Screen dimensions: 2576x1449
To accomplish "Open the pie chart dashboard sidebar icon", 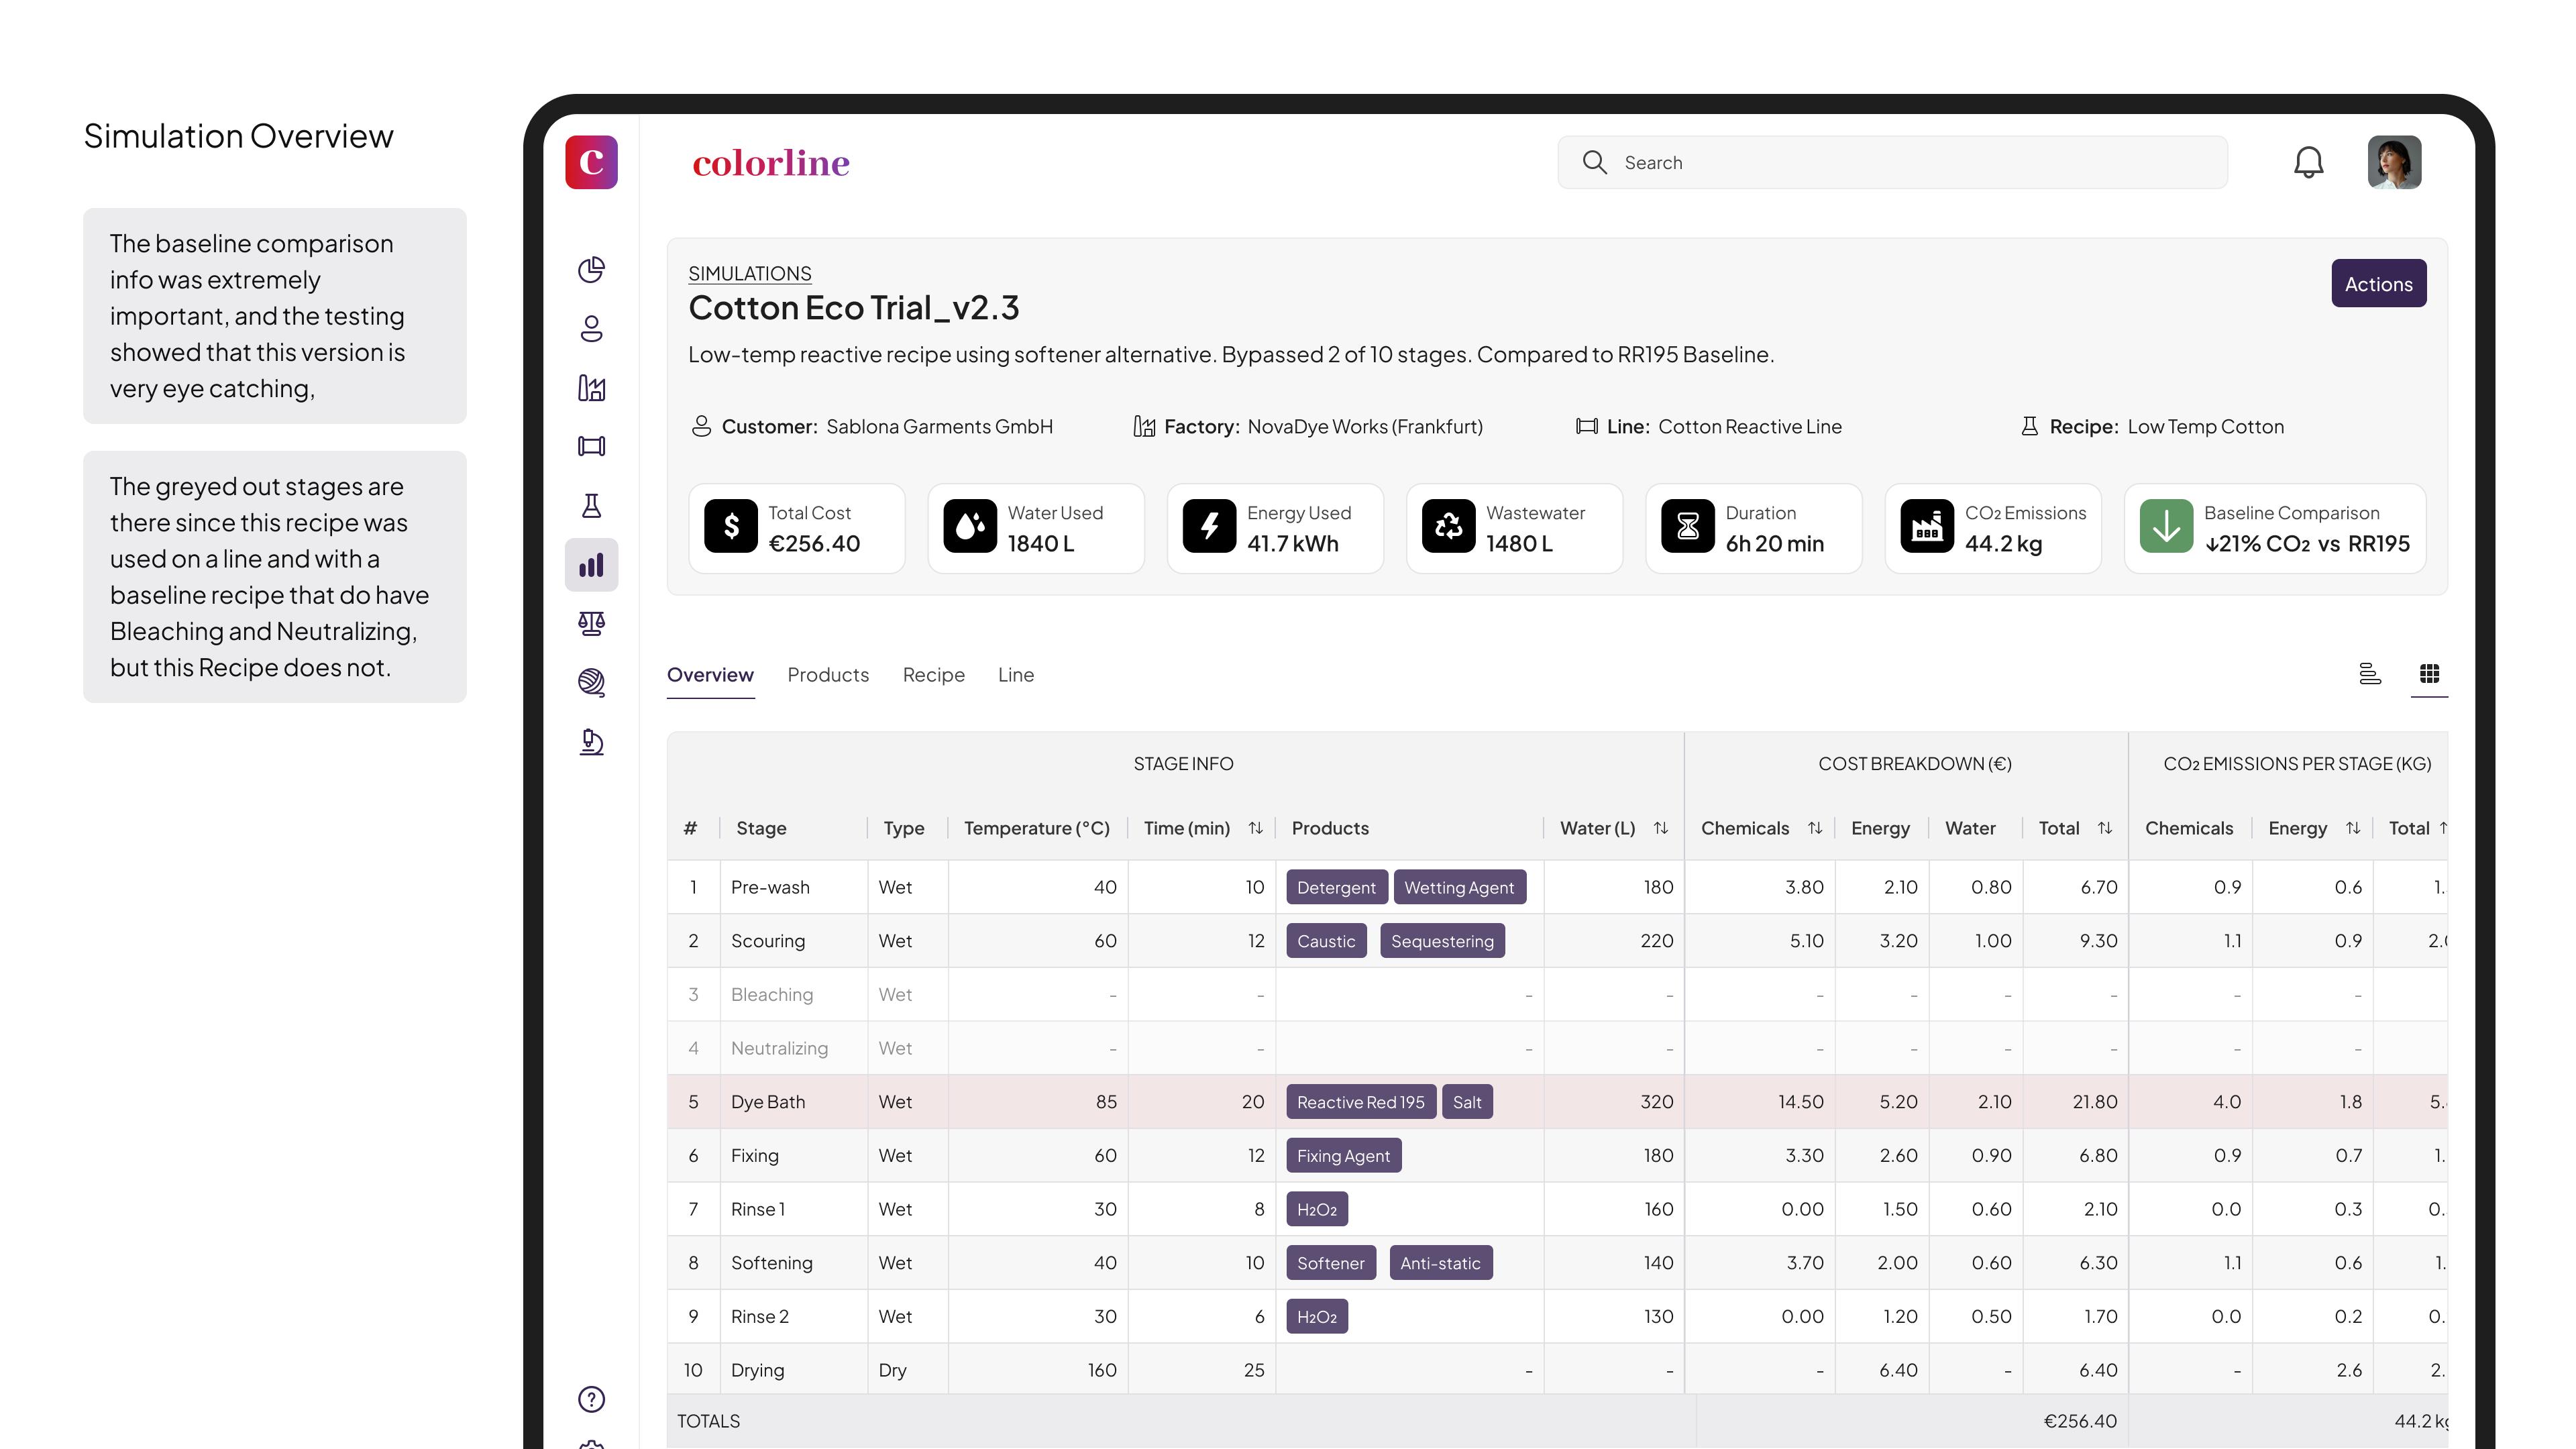I will 591,270.
